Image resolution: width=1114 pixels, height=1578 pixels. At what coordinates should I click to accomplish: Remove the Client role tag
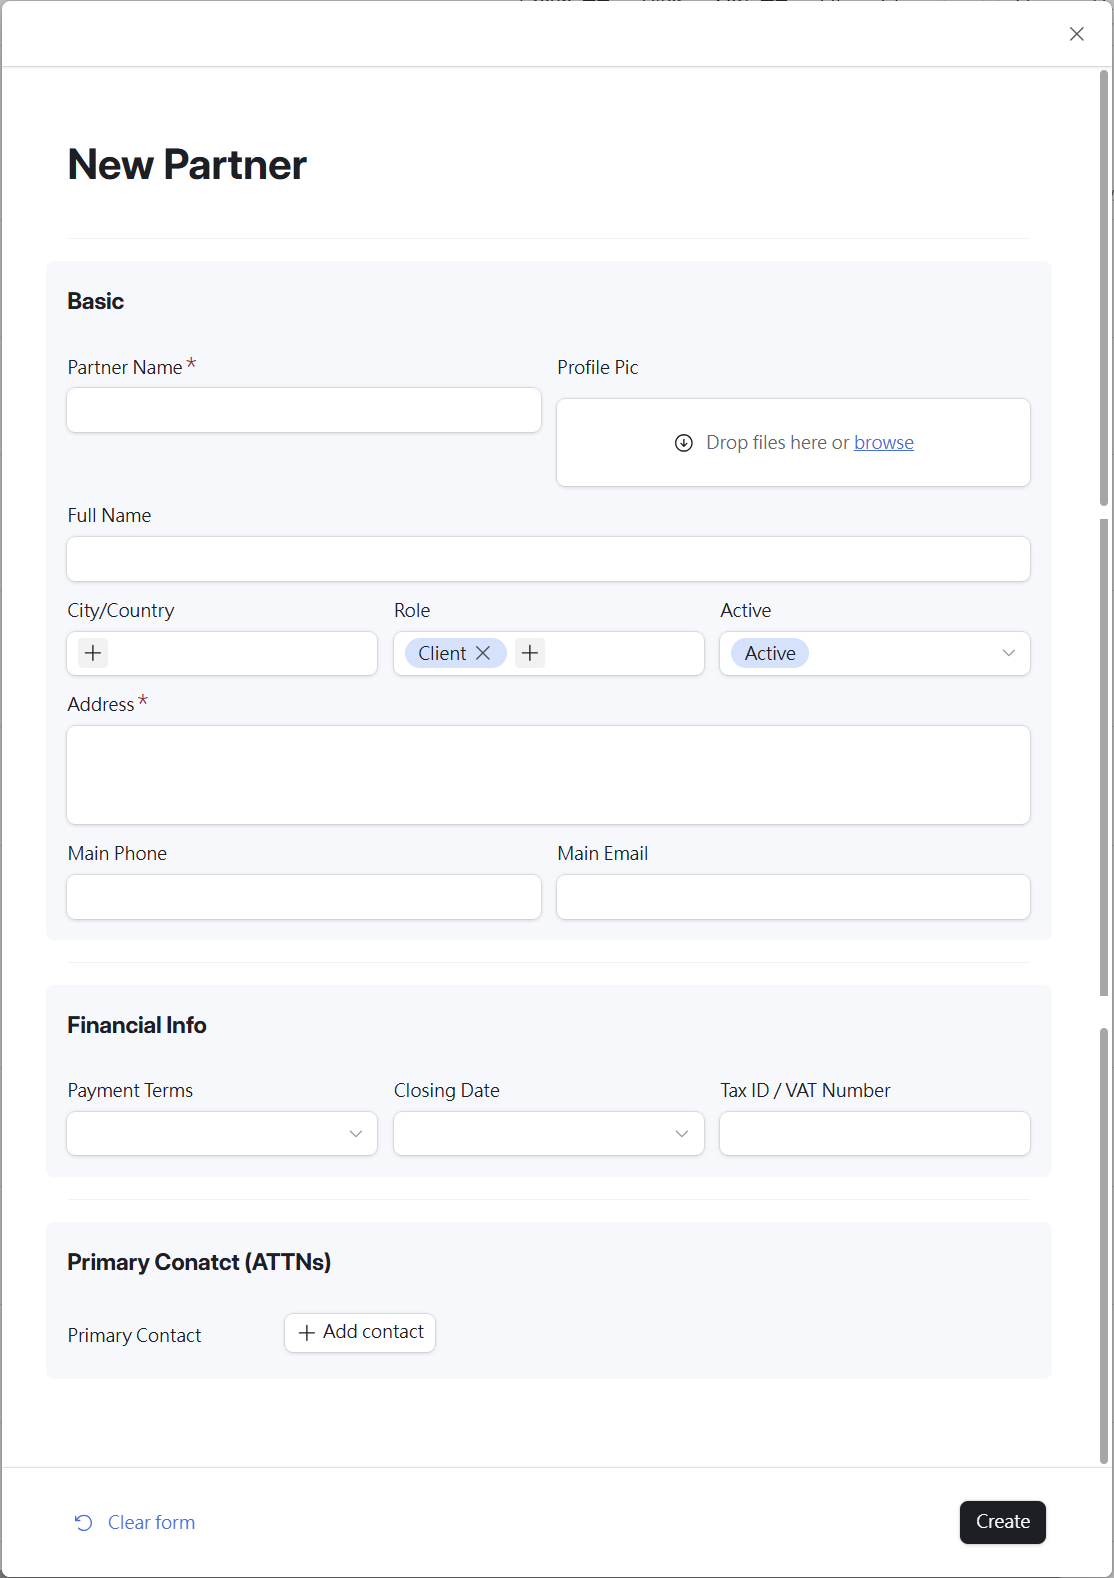coord(483,653)
